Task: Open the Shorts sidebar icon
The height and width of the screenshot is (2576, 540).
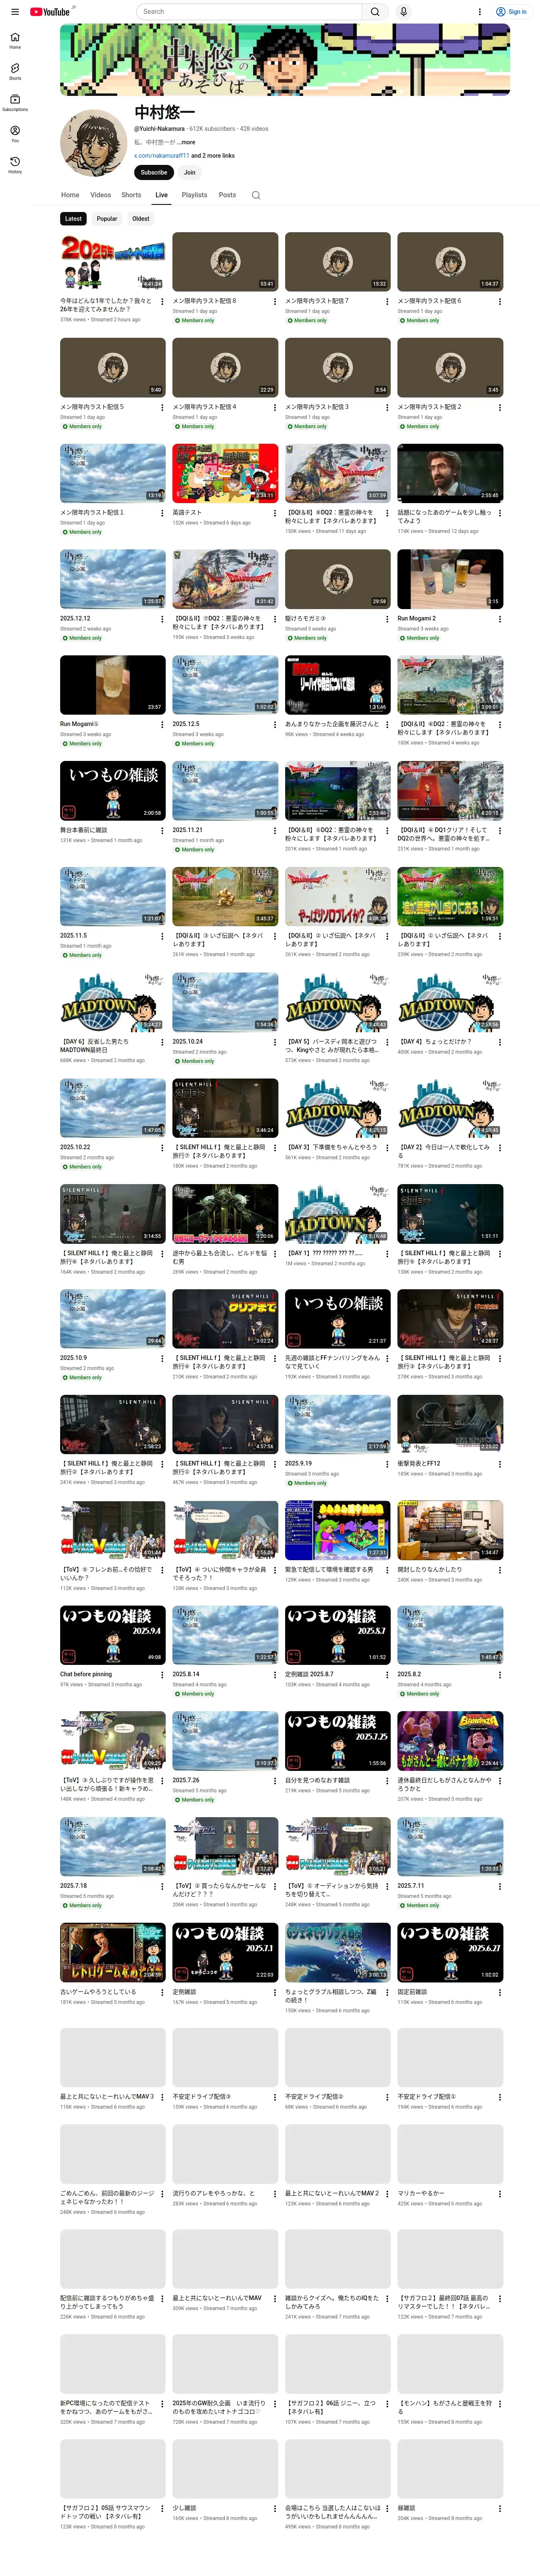Action: [15, 71]
